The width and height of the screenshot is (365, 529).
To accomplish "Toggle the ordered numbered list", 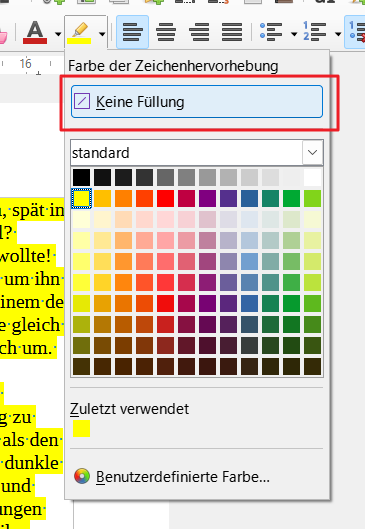I will point(314,32).
